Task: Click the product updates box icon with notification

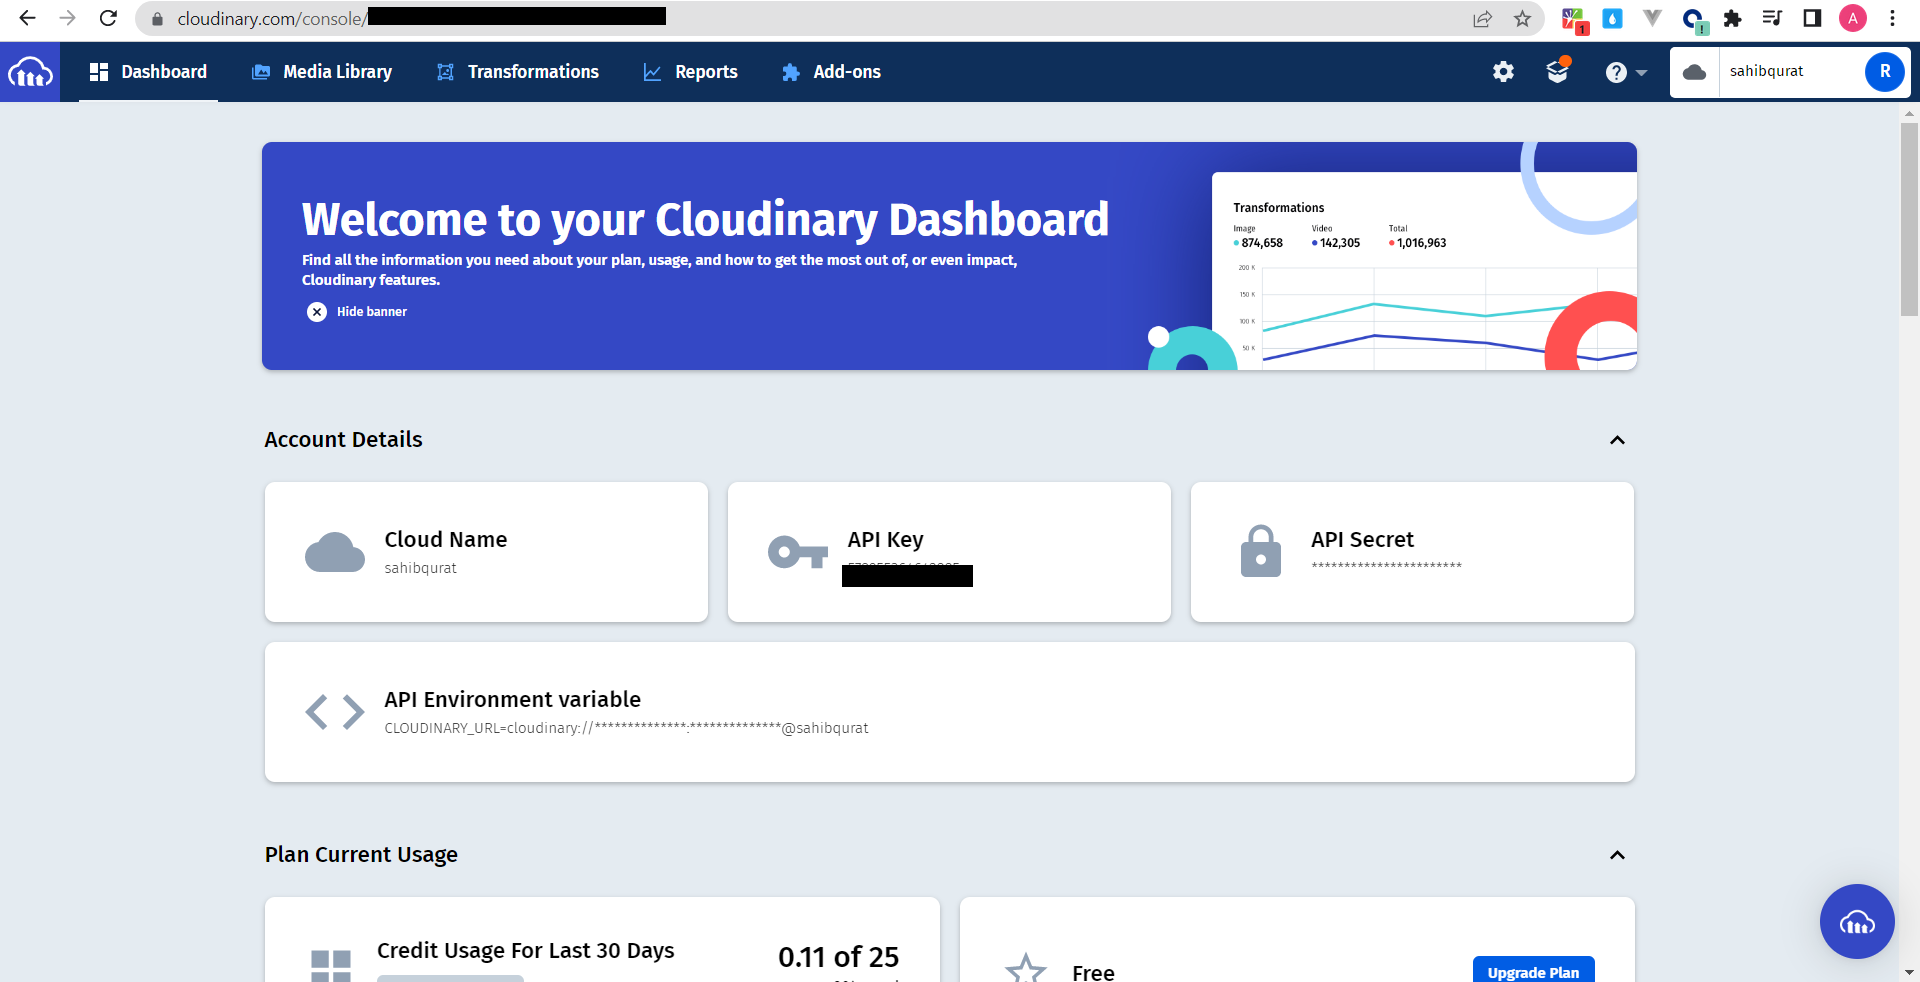Action: coord(1558,71)
